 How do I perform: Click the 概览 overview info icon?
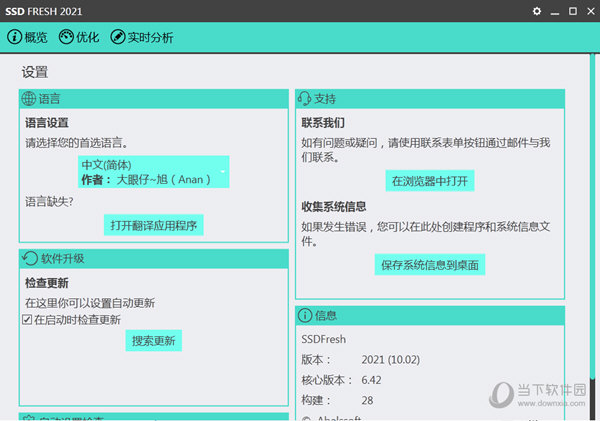coord(15,37)
